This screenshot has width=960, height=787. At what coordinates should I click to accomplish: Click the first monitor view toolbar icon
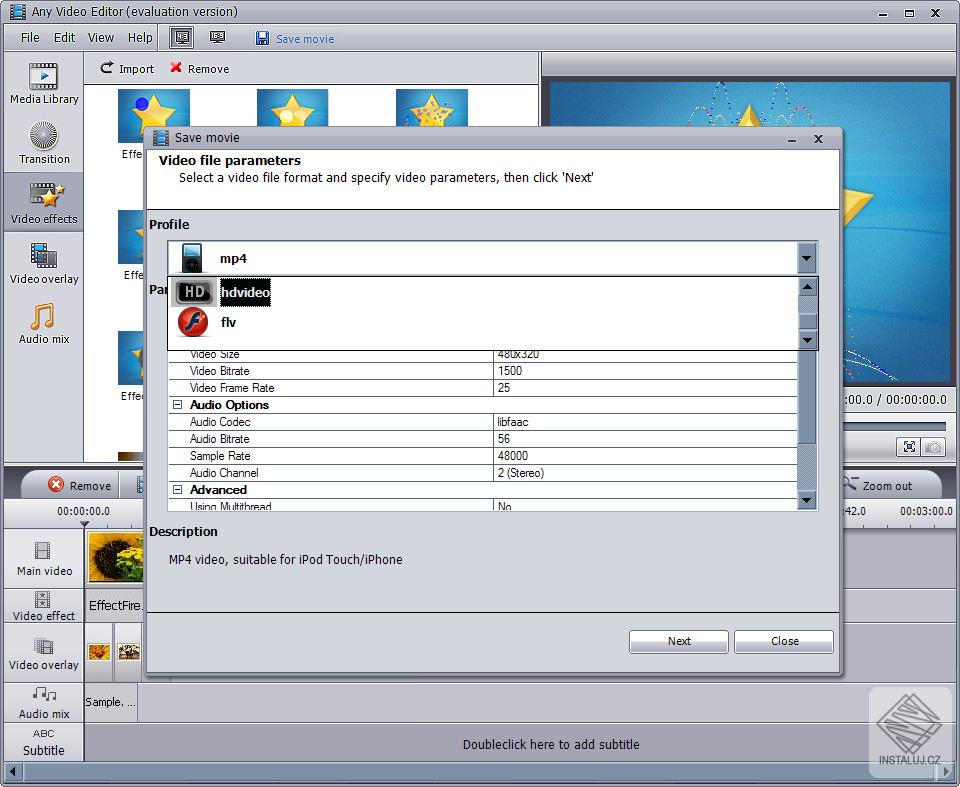click(x=182, y=38)
